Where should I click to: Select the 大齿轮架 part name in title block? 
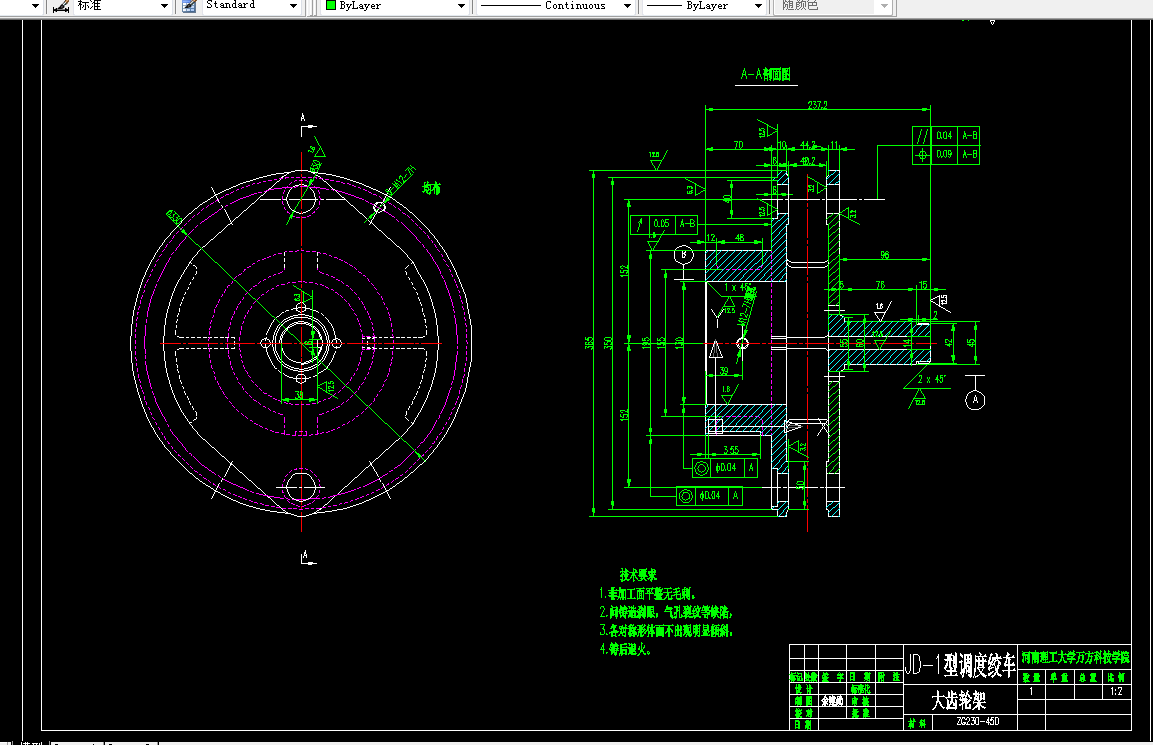pyautogui.click(x=958, y=701)
